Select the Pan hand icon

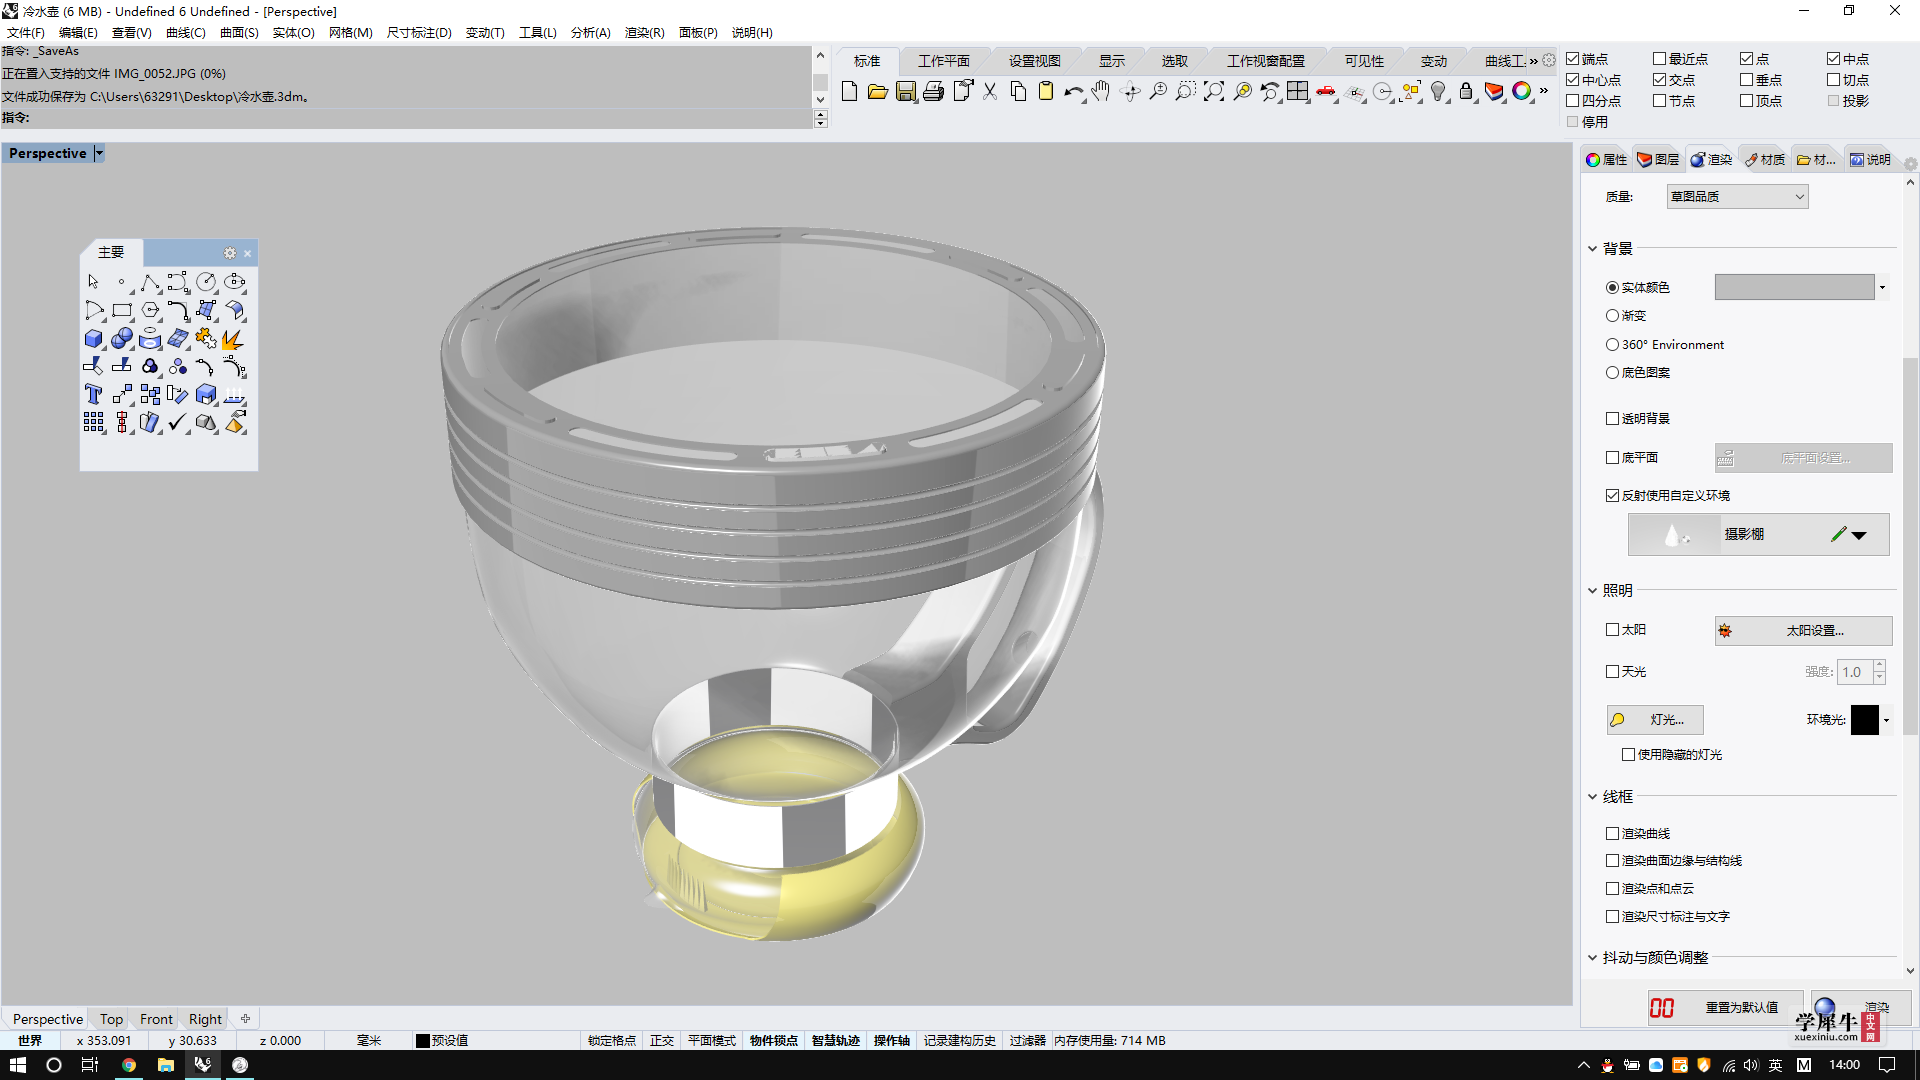(1101, 92)
